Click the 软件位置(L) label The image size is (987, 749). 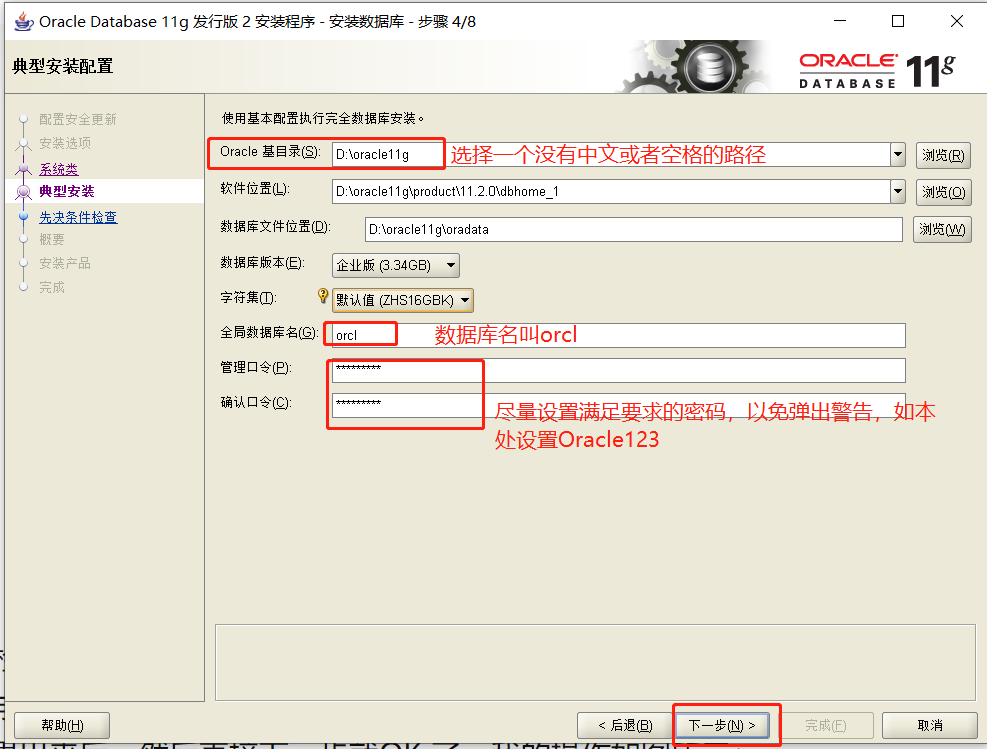255,188
